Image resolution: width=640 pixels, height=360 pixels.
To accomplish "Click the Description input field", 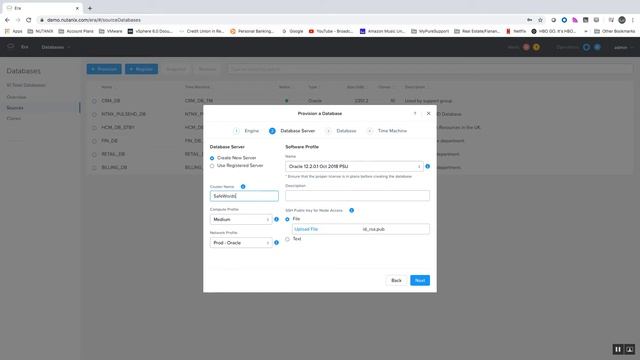I will (357, 196).
